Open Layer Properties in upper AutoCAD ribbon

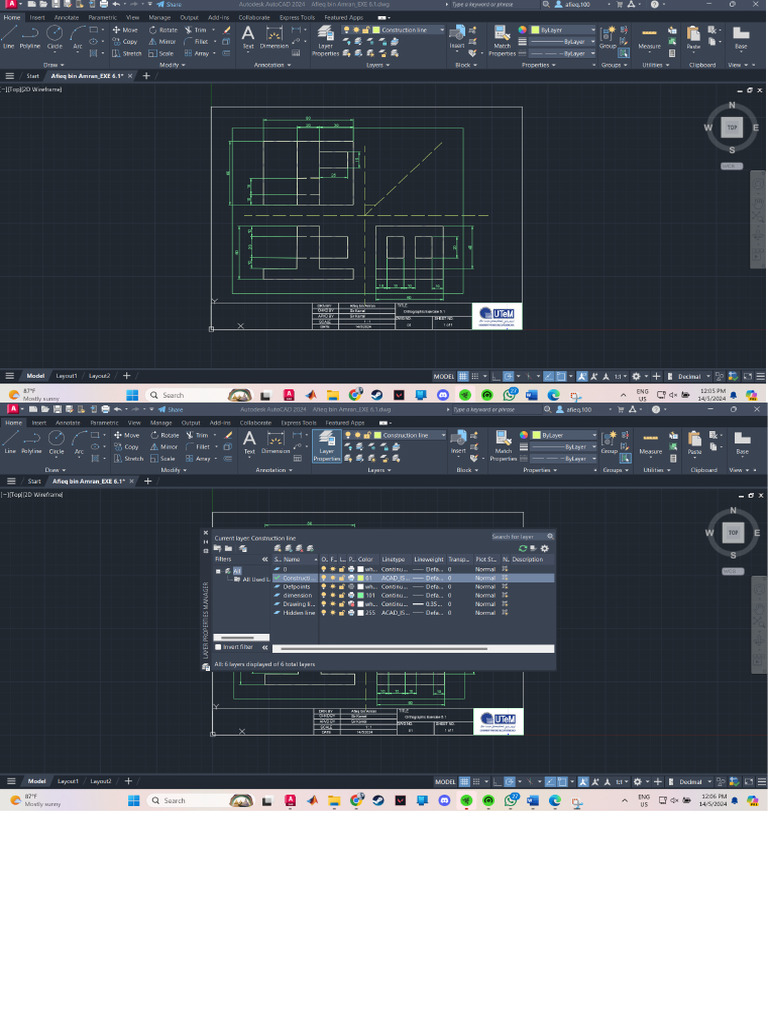click(x=325, y=40)
